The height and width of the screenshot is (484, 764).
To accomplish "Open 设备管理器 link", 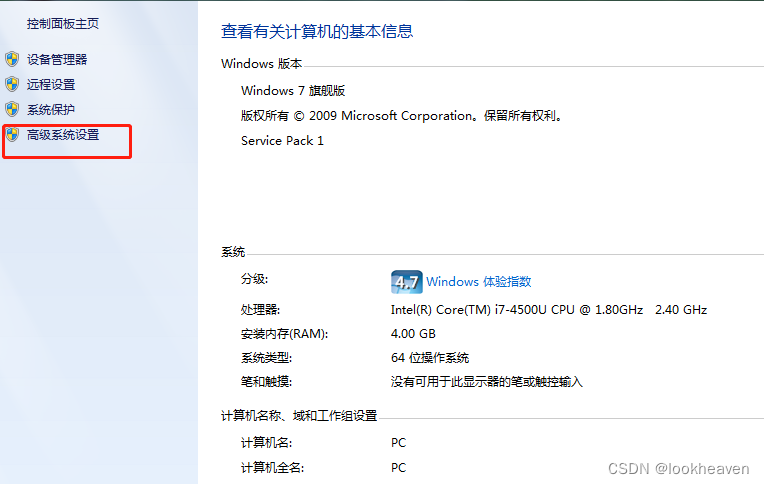I will click(57, 59).
